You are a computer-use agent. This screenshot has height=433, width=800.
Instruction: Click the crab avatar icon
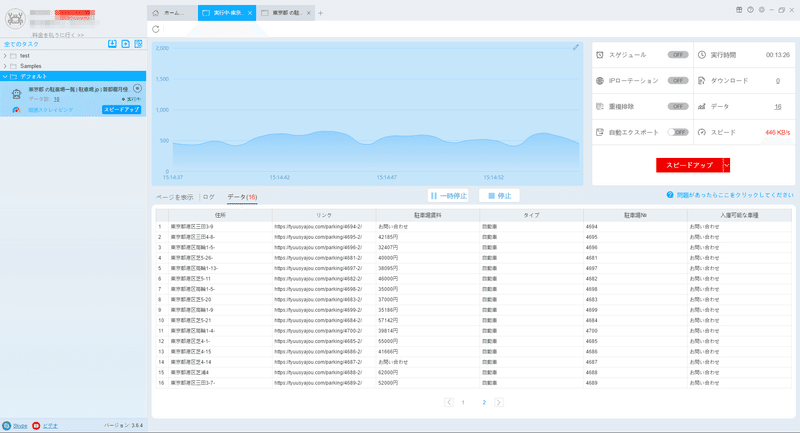15,19
